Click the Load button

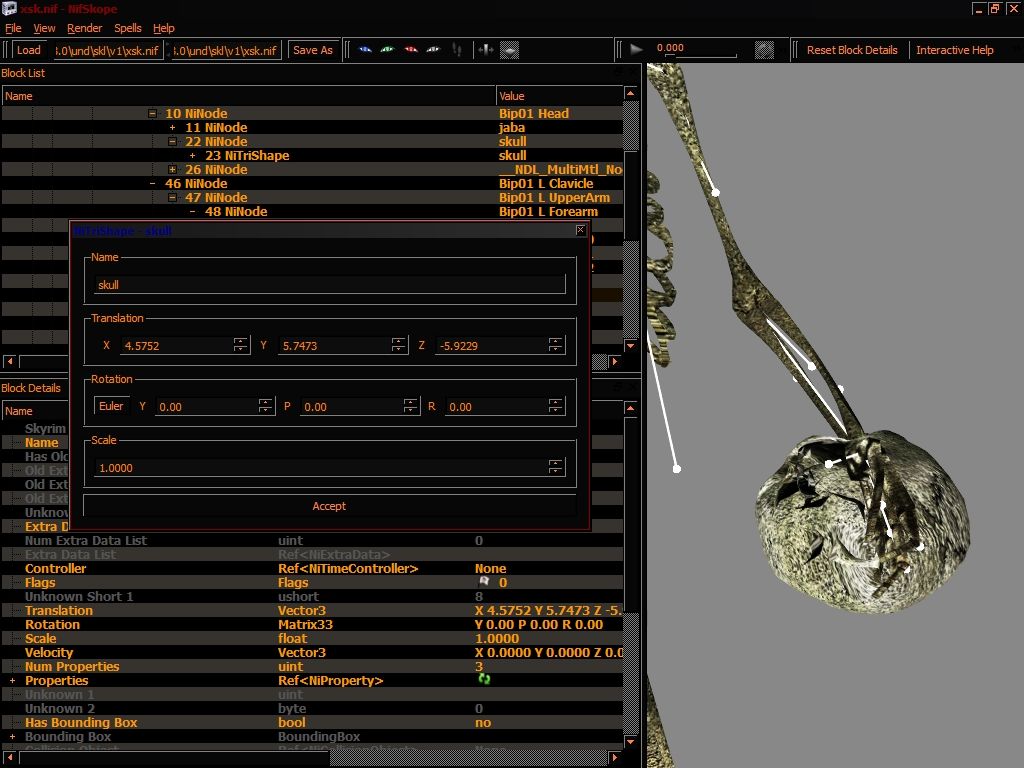[x=29, y=50]
